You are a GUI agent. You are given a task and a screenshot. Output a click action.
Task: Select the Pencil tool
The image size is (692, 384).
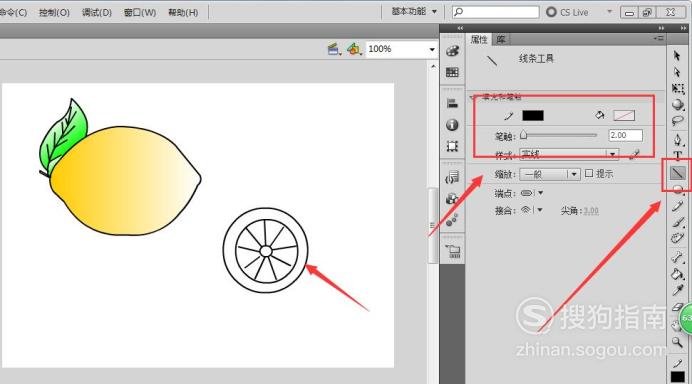[x=677, y=206]
